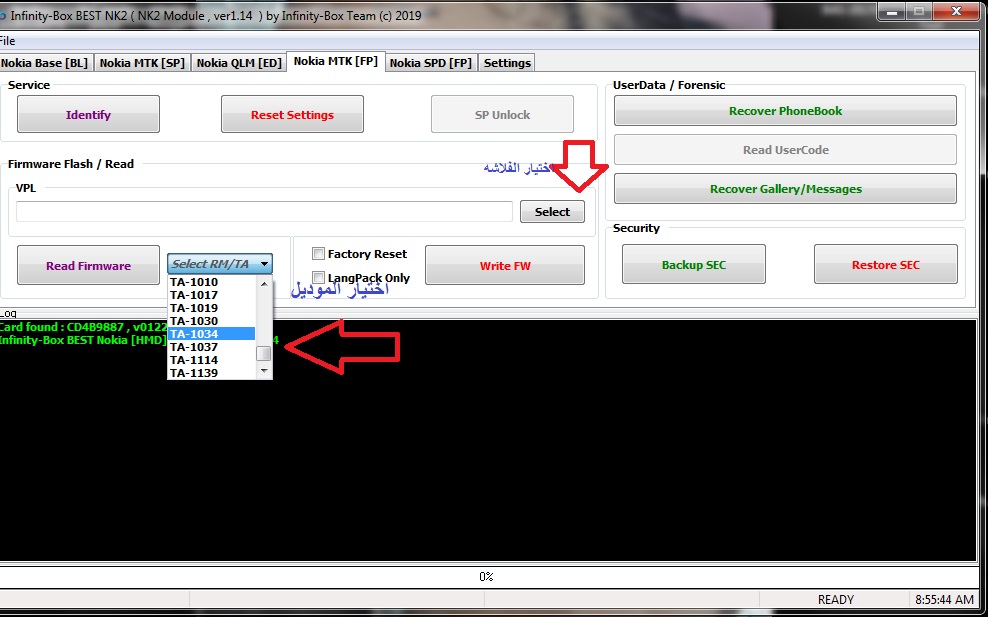This screenshot has height=617, width=988.
Task: Click model list scroll up arrow
Action: (264, 284)
